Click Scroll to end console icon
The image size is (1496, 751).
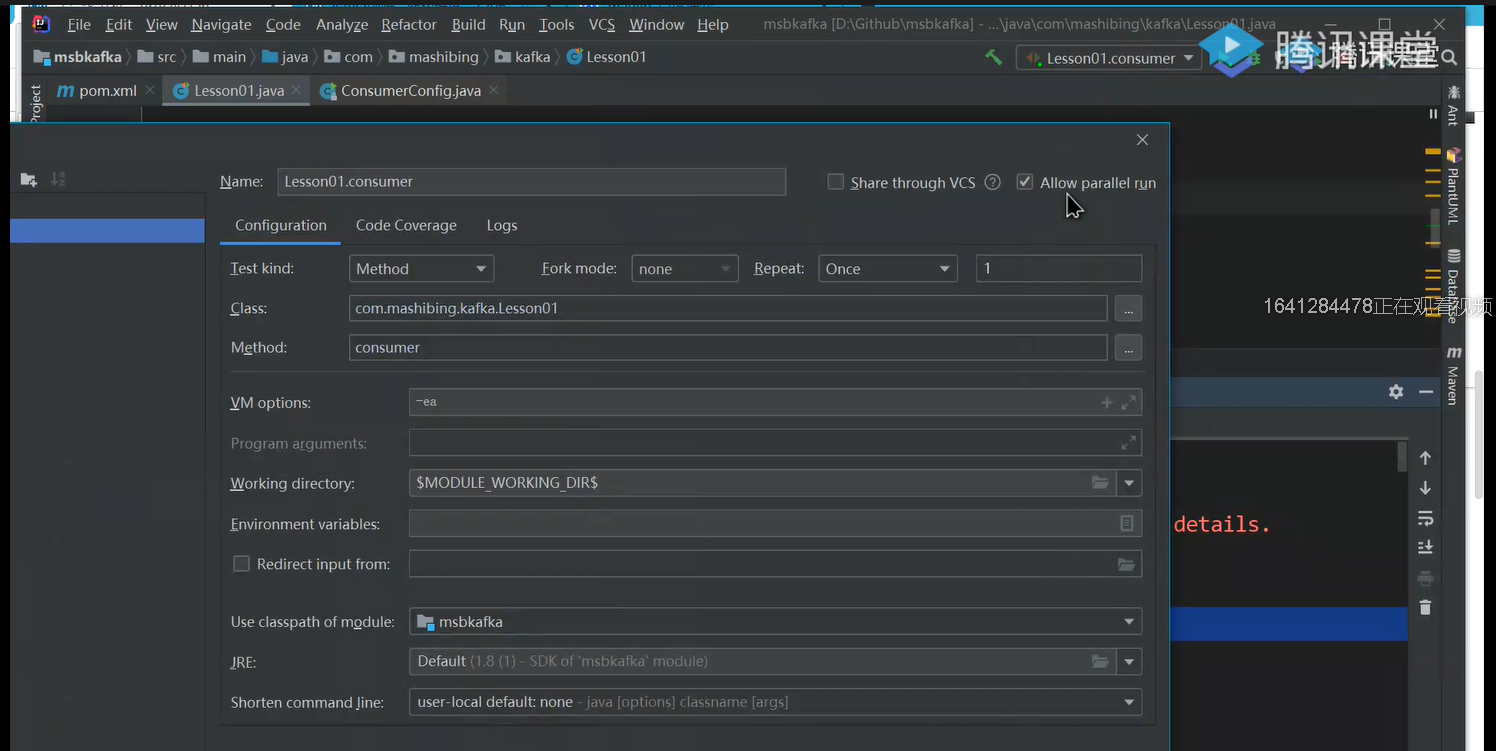point(1425,547)
